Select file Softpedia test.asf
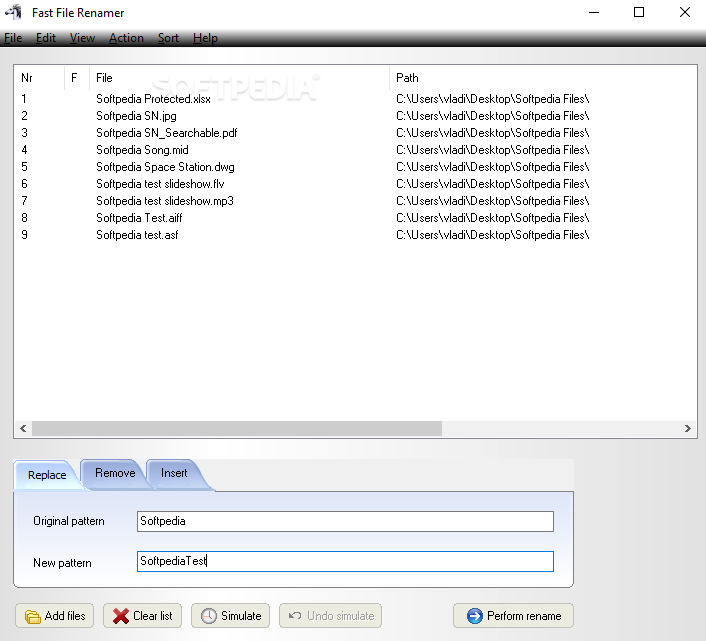706x641 pixels. point(137,235)
